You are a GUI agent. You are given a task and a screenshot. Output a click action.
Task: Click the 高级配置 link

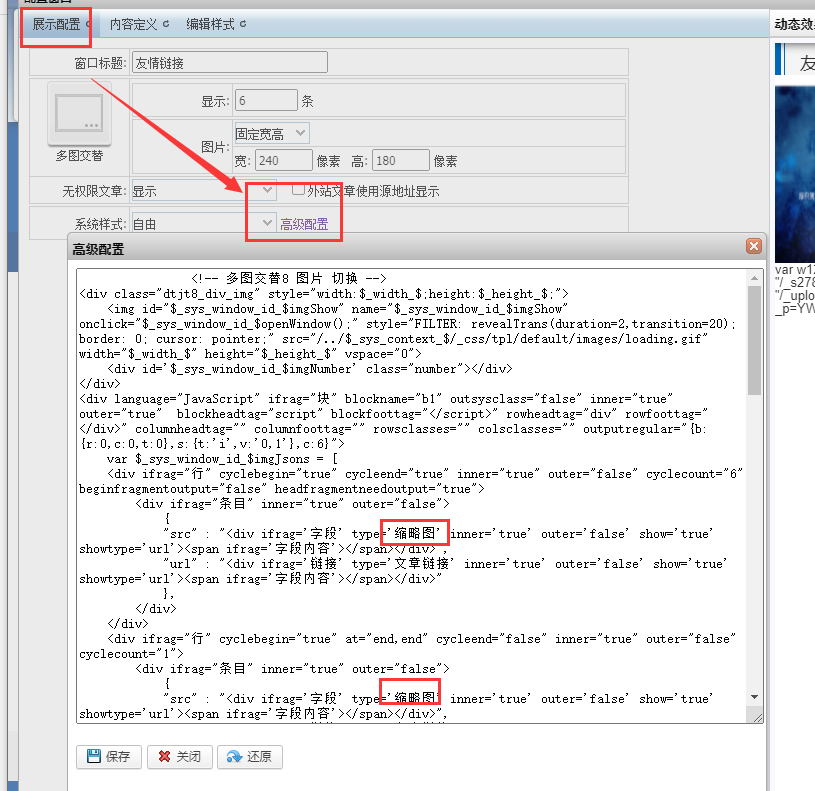click(304, 224)
